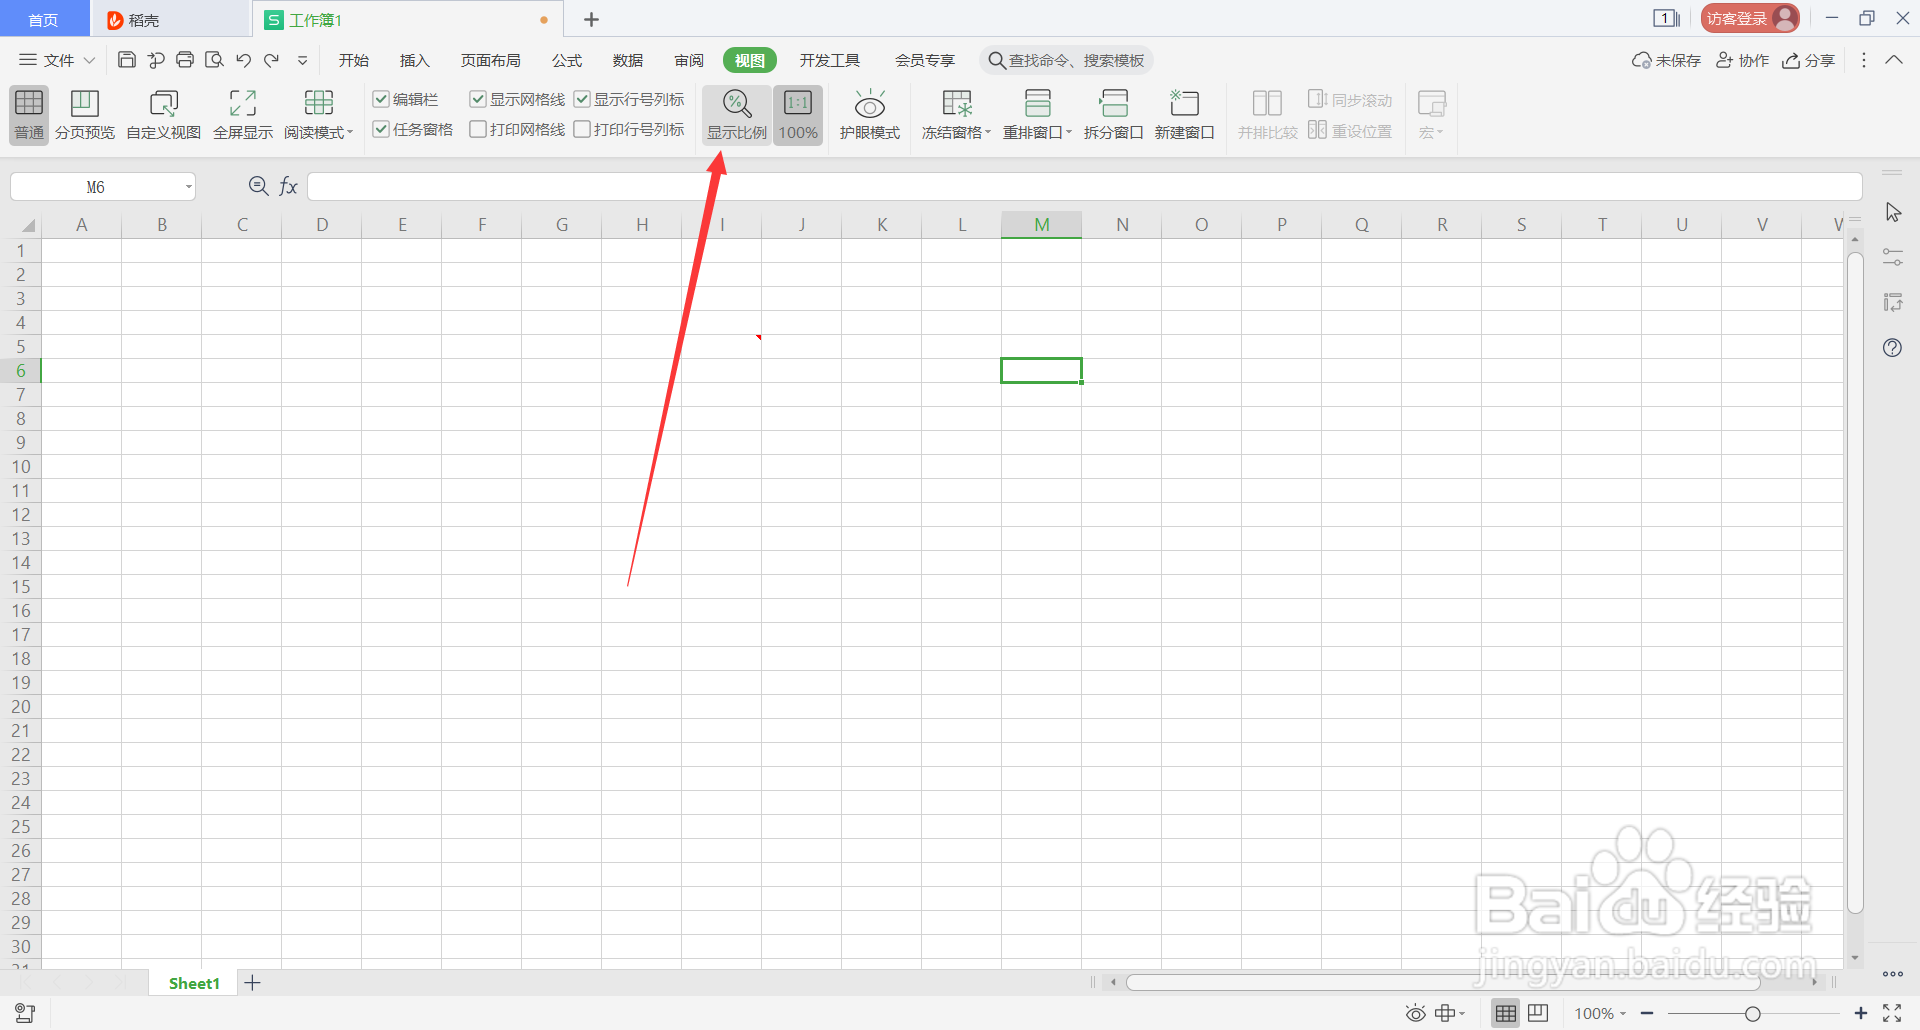
Task: Click the 未保存 cloud save button
Action: click(1666, 60)
